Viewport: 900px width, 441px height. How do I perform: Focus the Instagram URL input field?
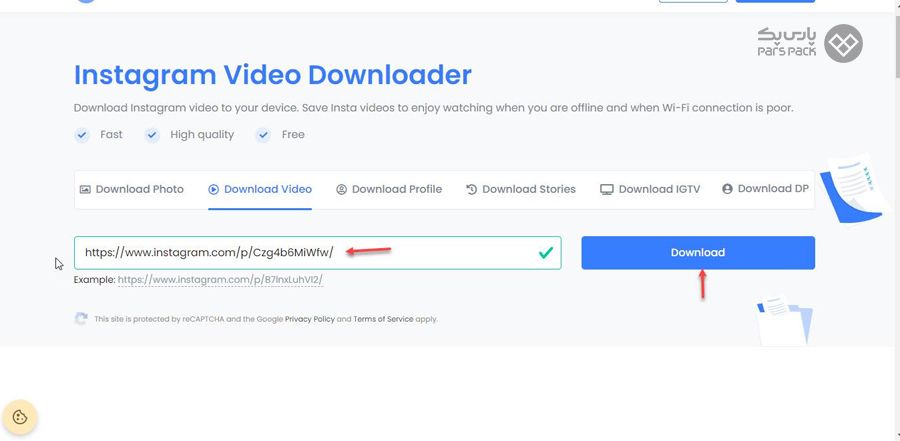(x=317, y=253)
